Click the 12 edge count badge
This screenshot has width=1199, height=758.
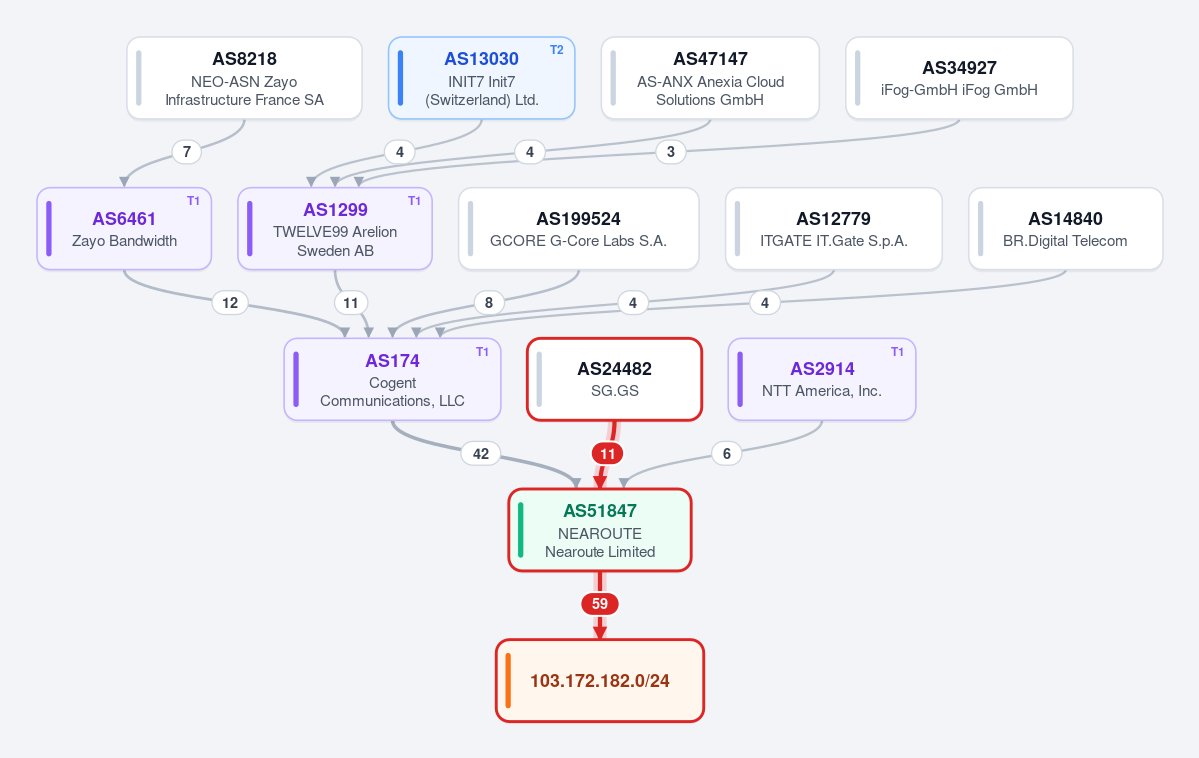[x=229, y=303]
